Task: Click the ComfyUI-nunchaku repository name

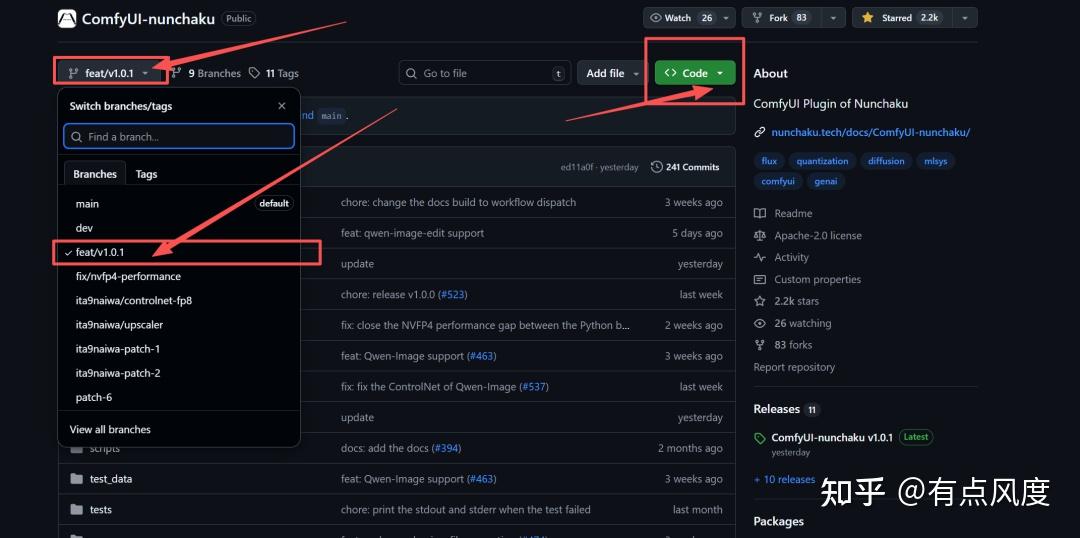Action: 148,19
